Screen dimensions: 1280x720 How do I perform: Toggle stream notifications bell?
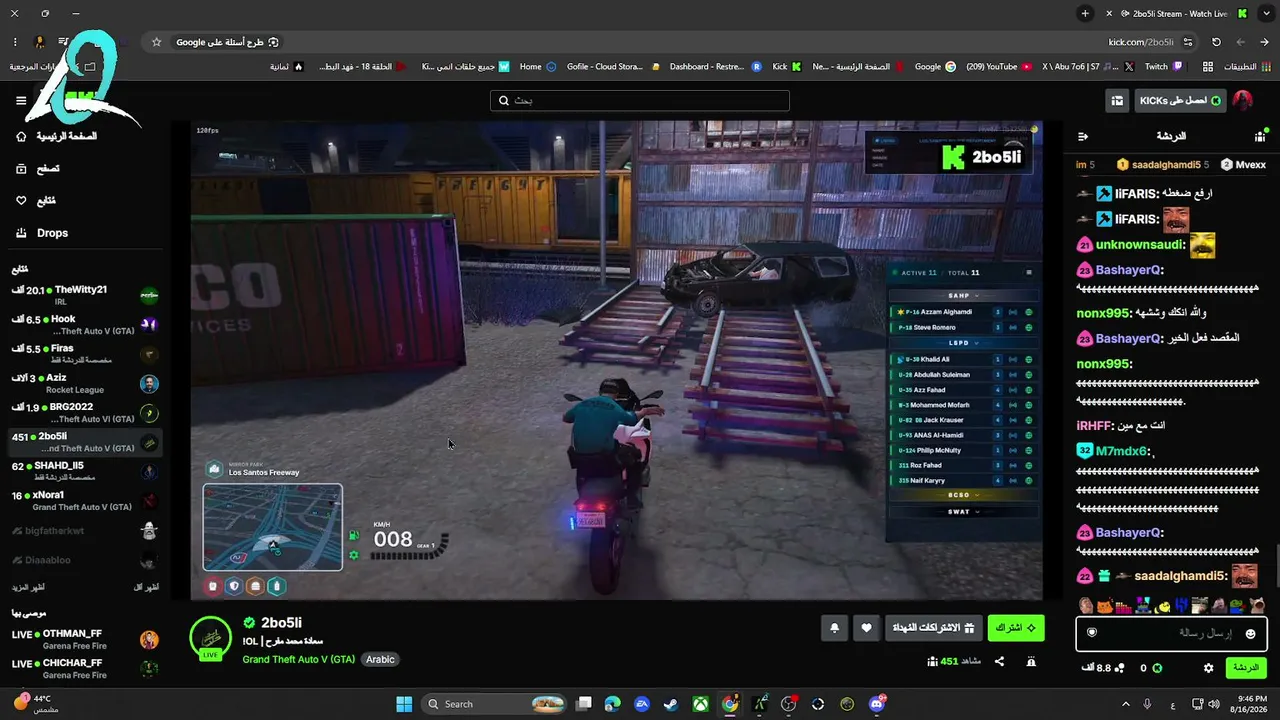[x=835, y=628]
